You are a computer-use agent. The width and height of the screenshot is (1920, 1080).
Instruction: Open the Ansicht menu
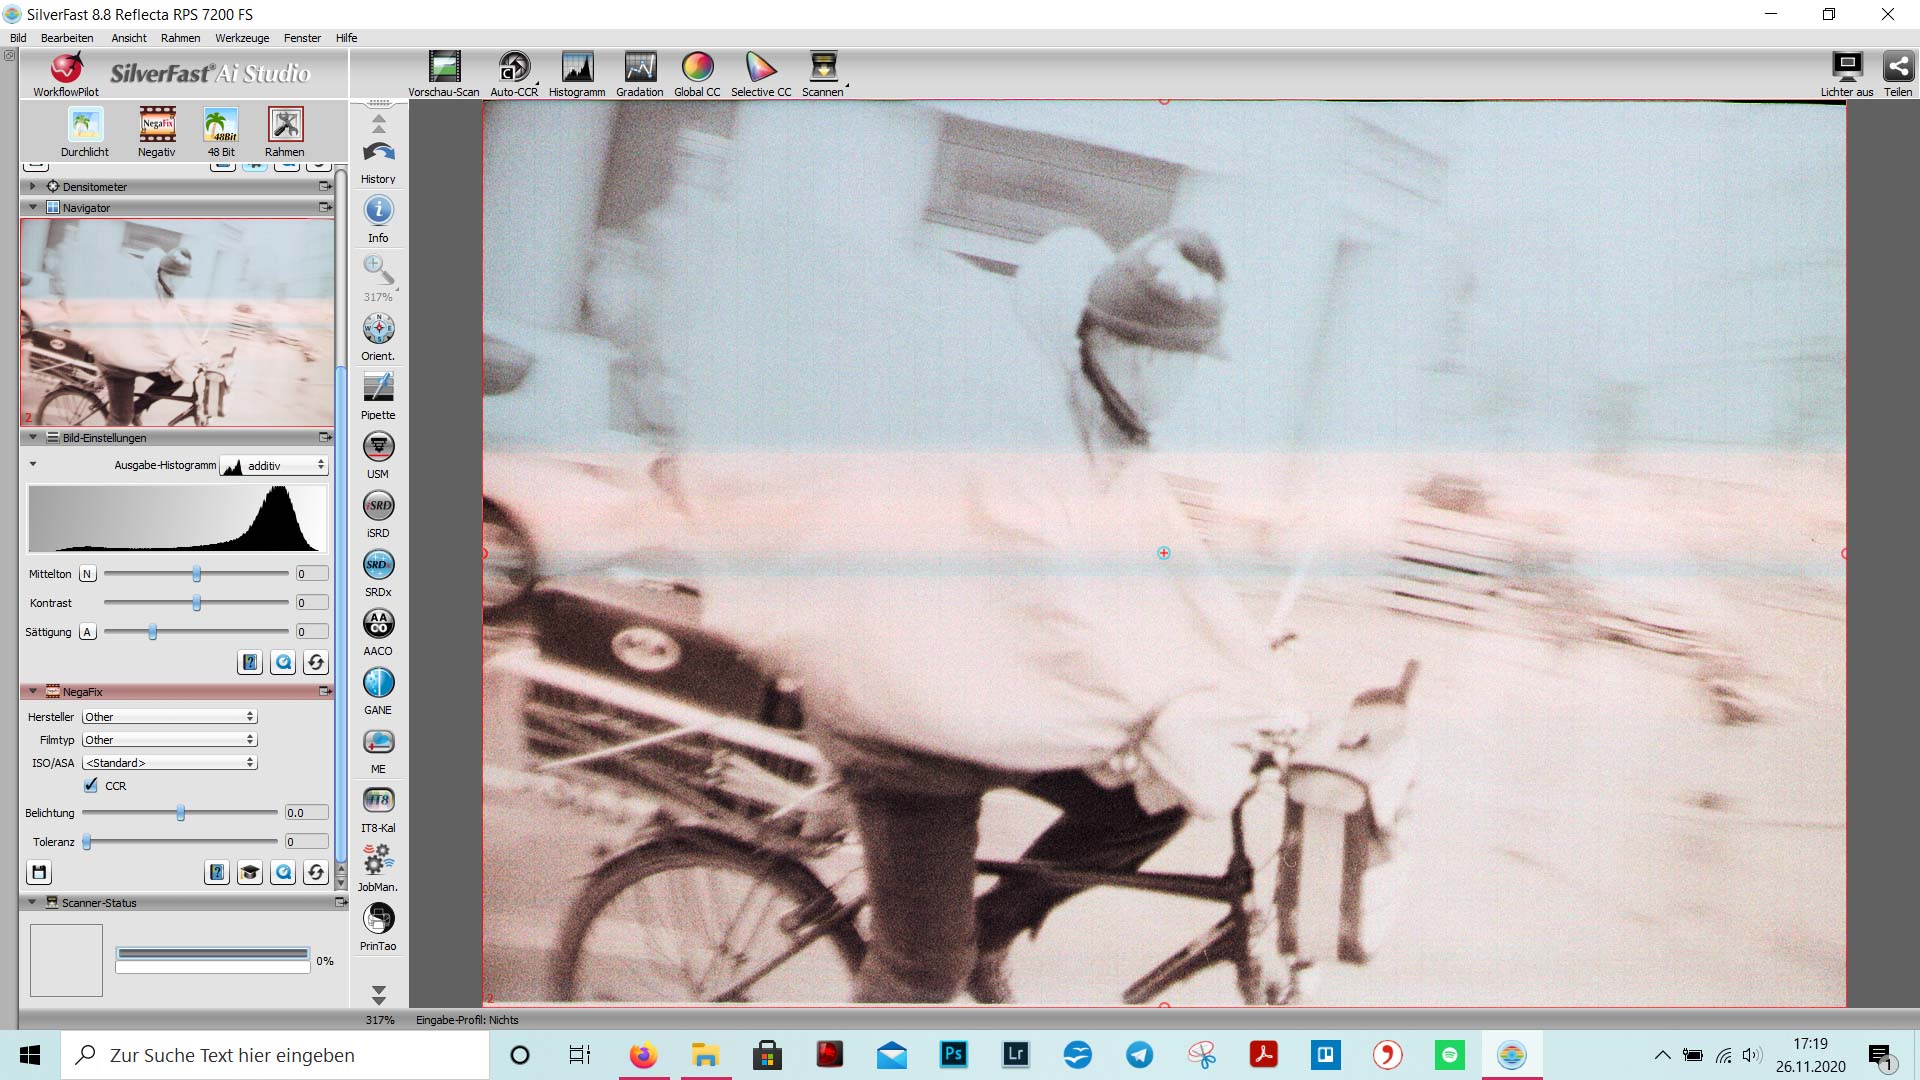[129, 38]
